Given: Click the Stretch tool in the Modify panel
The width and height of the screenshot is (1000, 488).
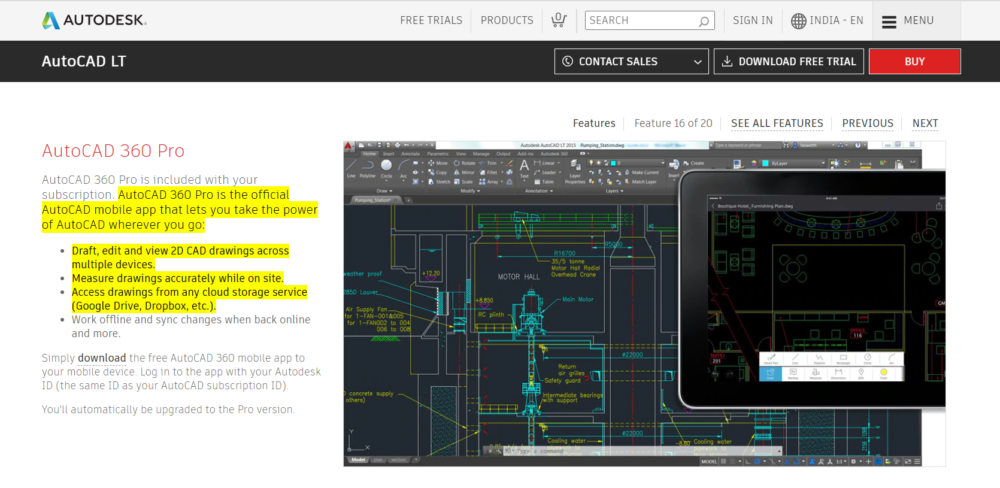Looking at the screenshot, I should tap(439, 182).
